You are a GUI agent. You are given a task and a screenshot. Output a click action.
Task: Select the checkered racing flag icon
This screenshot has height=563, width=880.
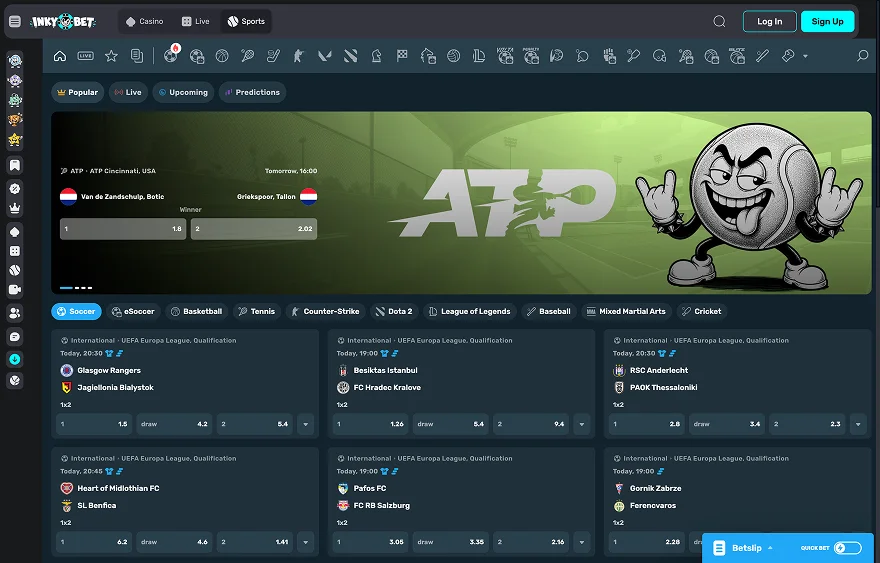pyautogui.click(x=402, y=56)
